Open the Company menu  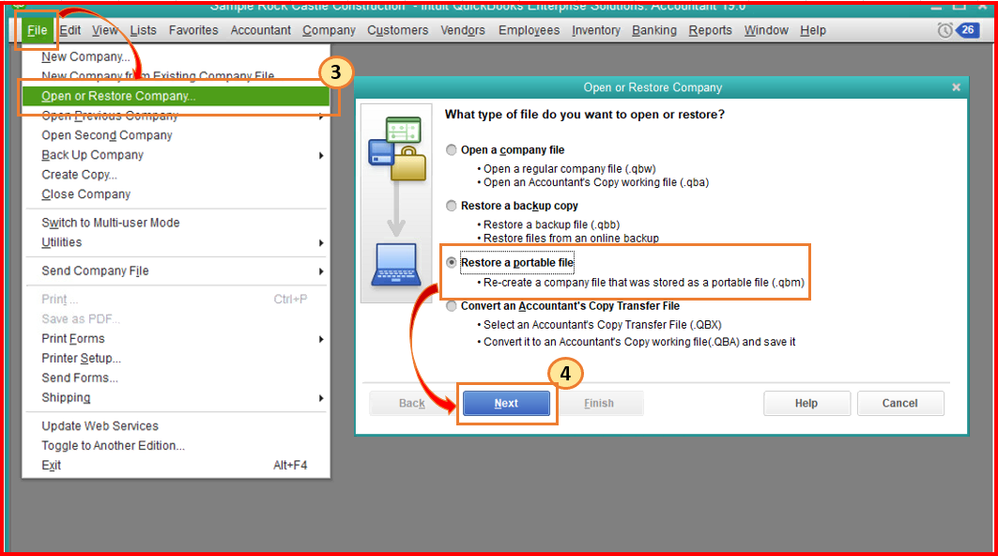[329, 31]
